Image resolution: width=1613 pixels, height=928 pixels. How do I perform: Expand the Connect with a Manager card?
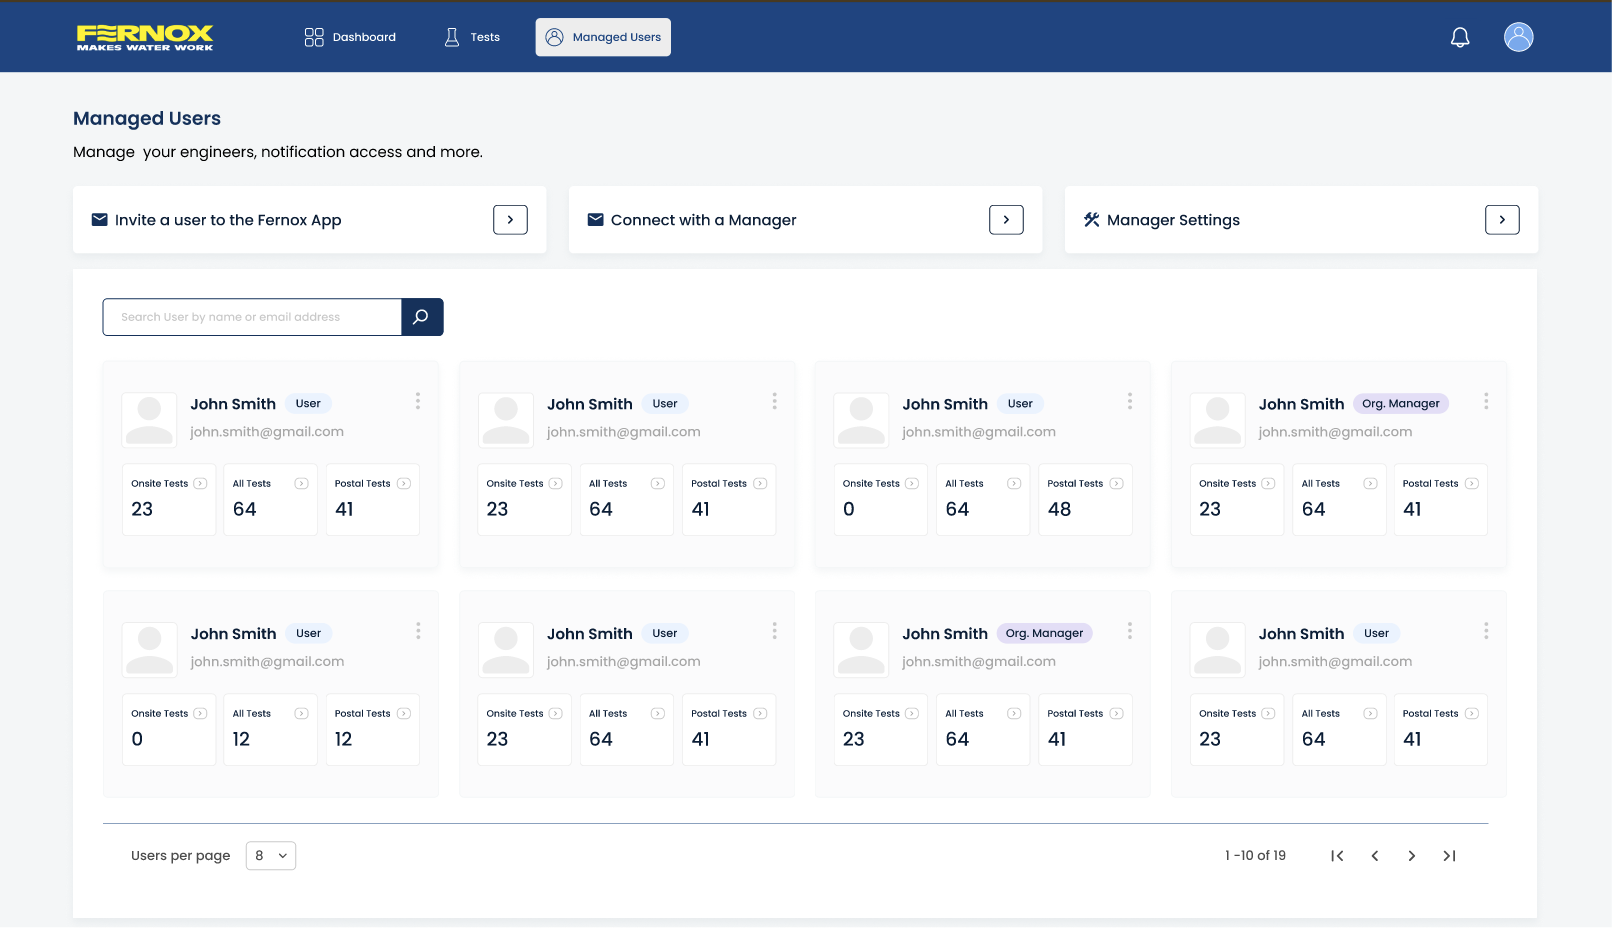[1006, 220]
